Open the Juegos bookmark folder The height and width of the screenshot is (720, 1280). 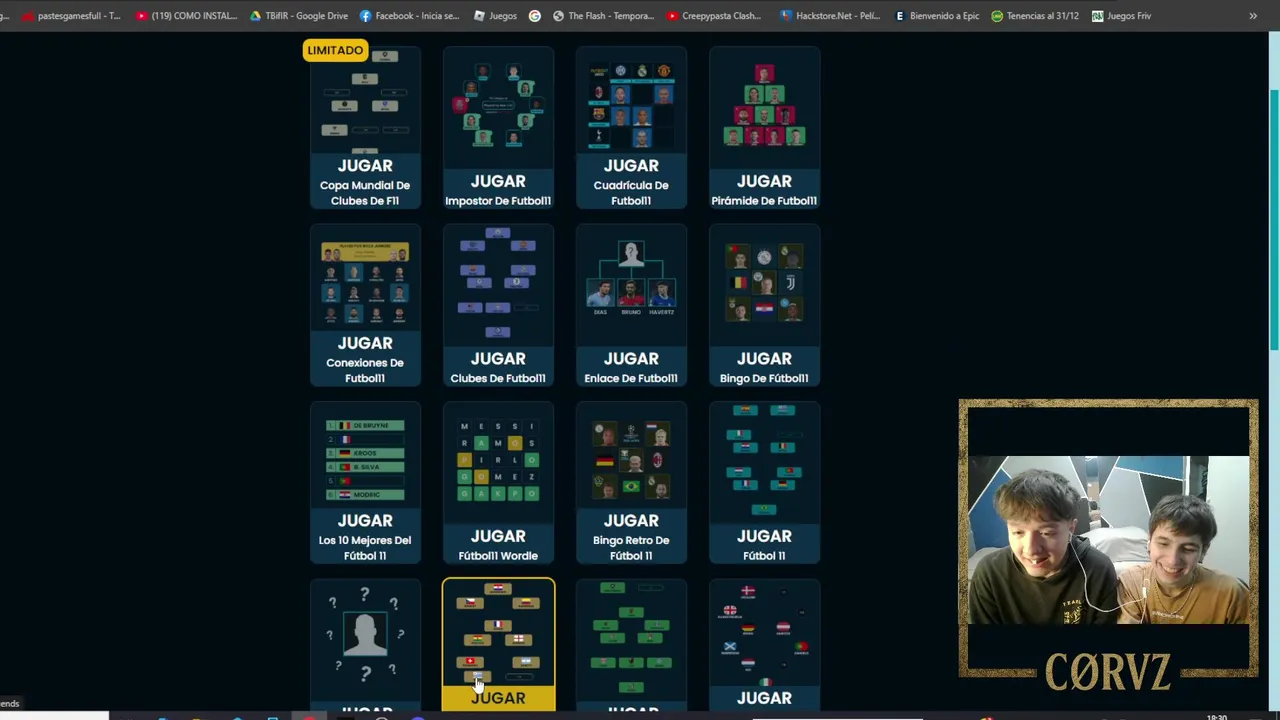pyautogui.click(x=495, y=16)
